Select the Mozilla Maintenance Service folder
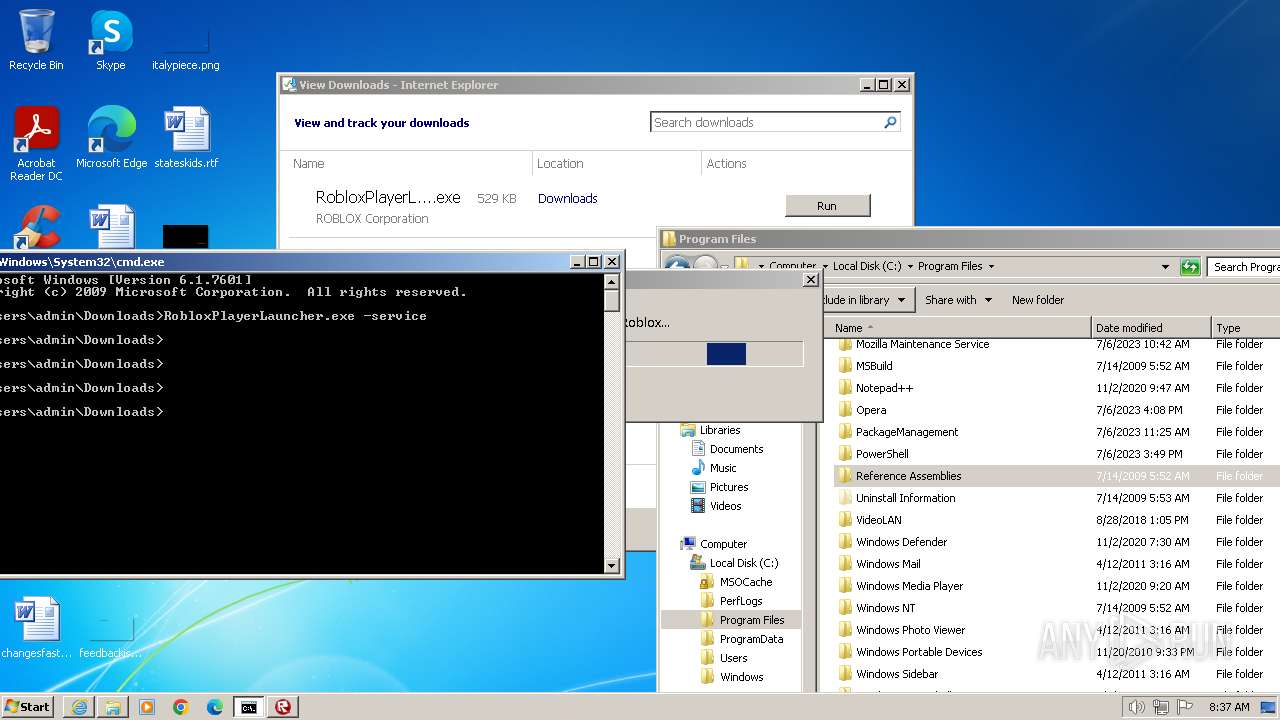 click(922, 344)
